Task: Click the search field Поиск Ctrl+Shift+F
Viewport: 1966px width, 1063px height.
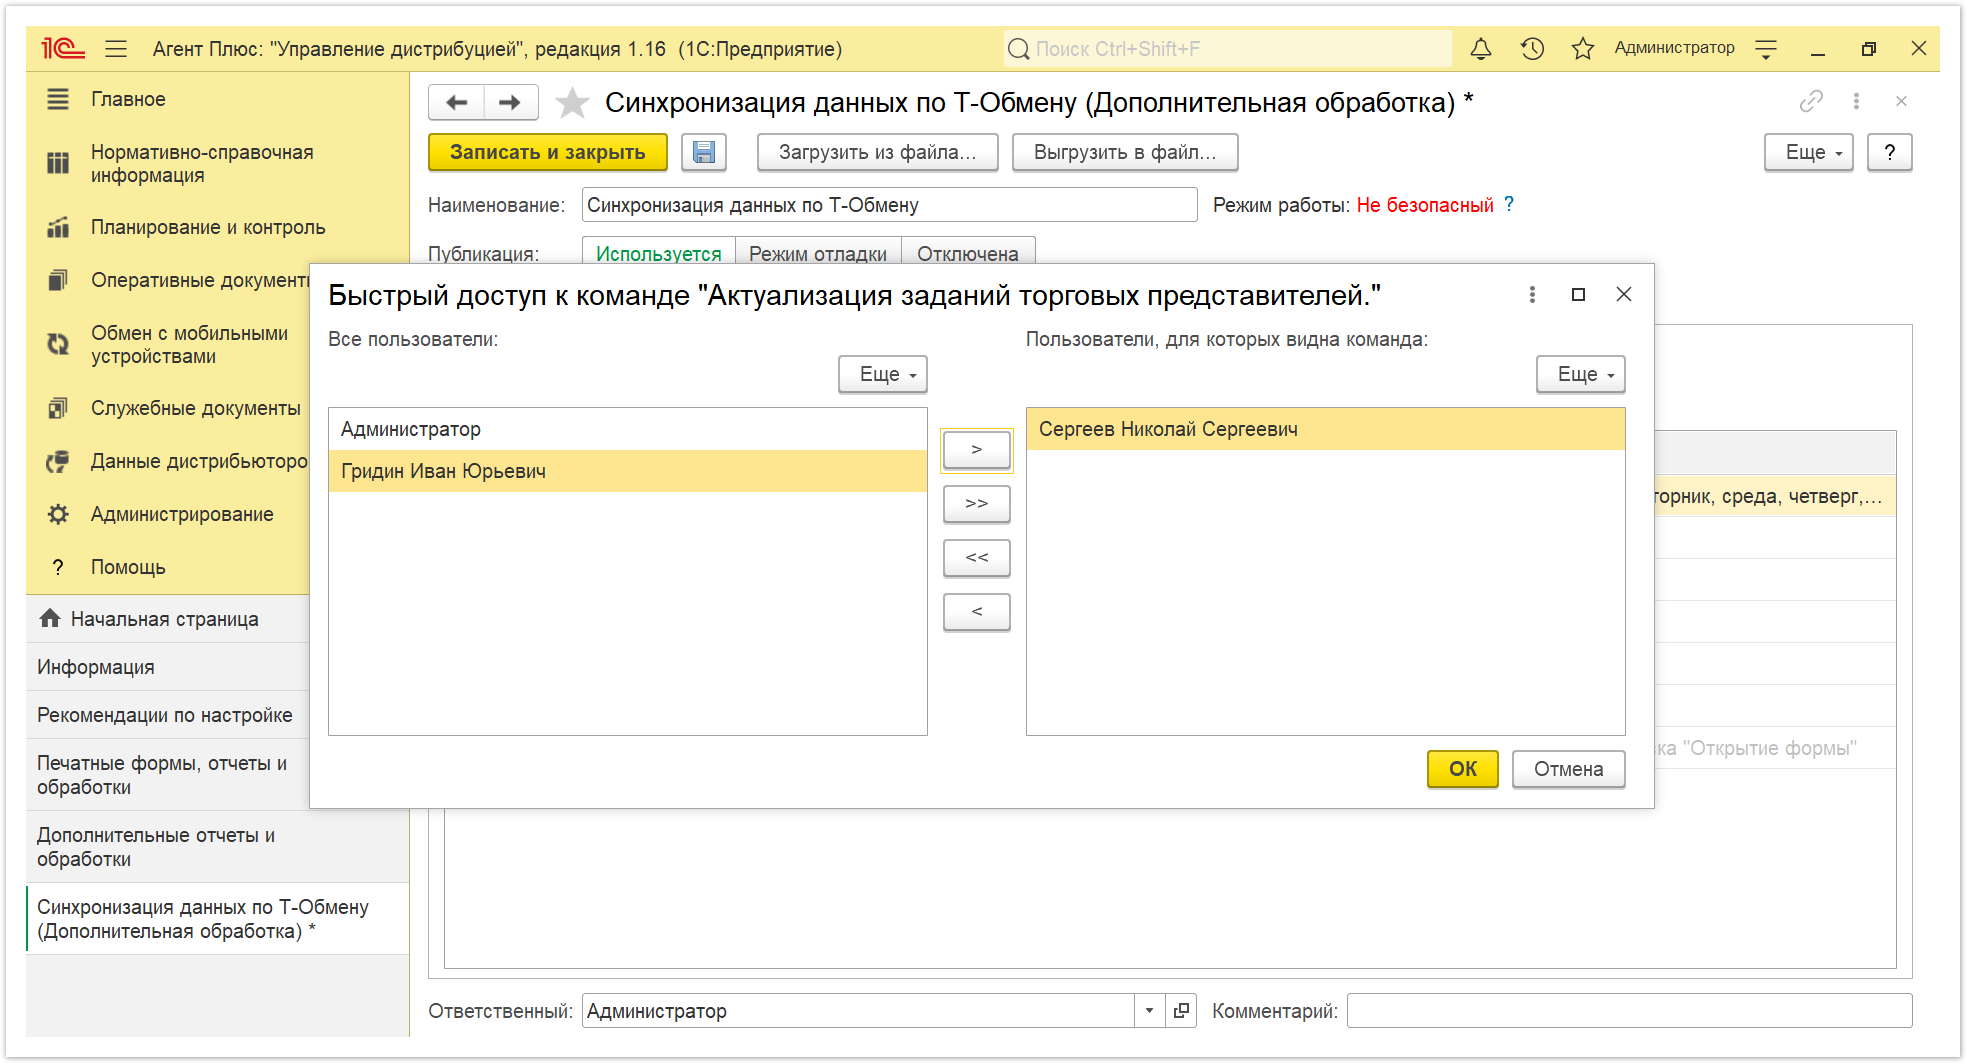Action: [1228, 48]
